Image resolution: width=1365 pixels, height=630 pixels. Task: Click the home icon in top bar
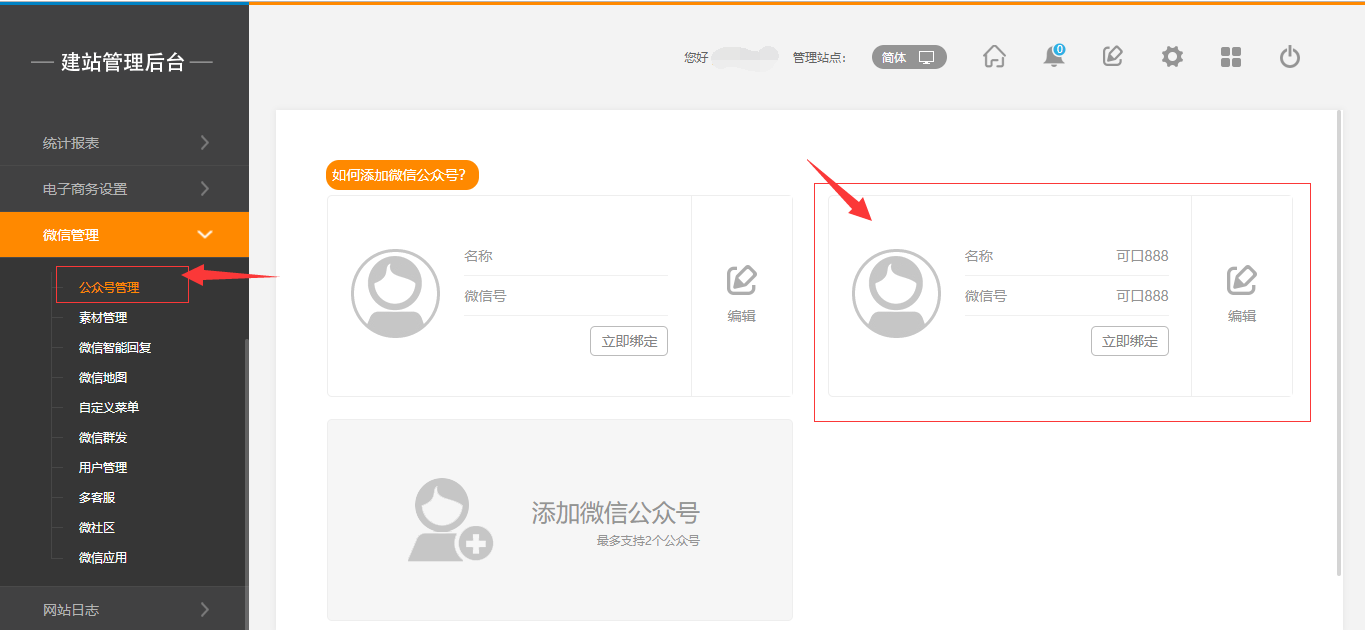click(x=994, y=57)
